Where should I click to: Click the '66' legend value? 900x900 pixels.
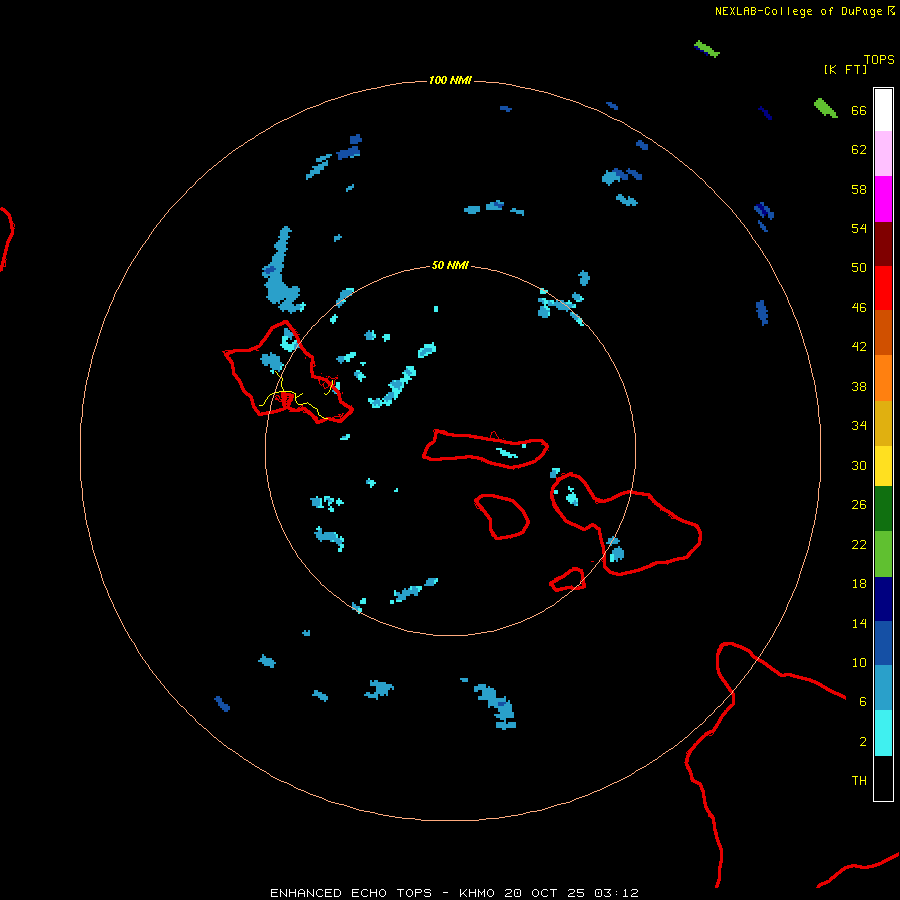(859, 110)
